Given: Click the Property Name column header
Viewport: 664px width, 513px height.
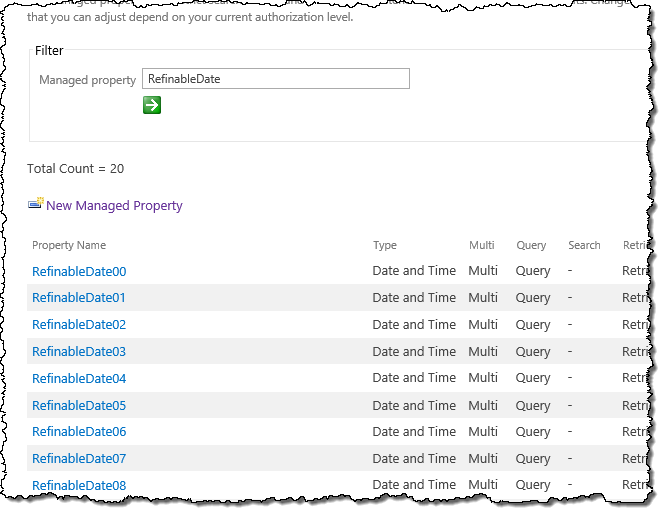Looking at the screenshot, I should coord(69,245).
